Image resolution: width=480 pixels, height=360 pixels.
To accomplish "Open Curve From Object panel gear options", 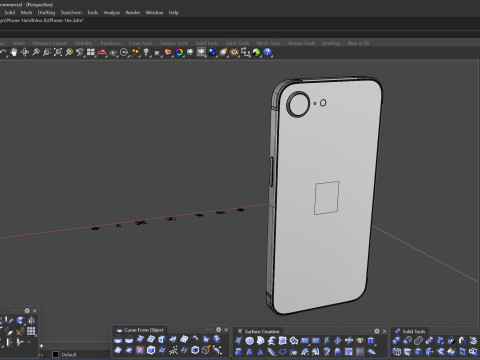I will (x=218, y=329).
